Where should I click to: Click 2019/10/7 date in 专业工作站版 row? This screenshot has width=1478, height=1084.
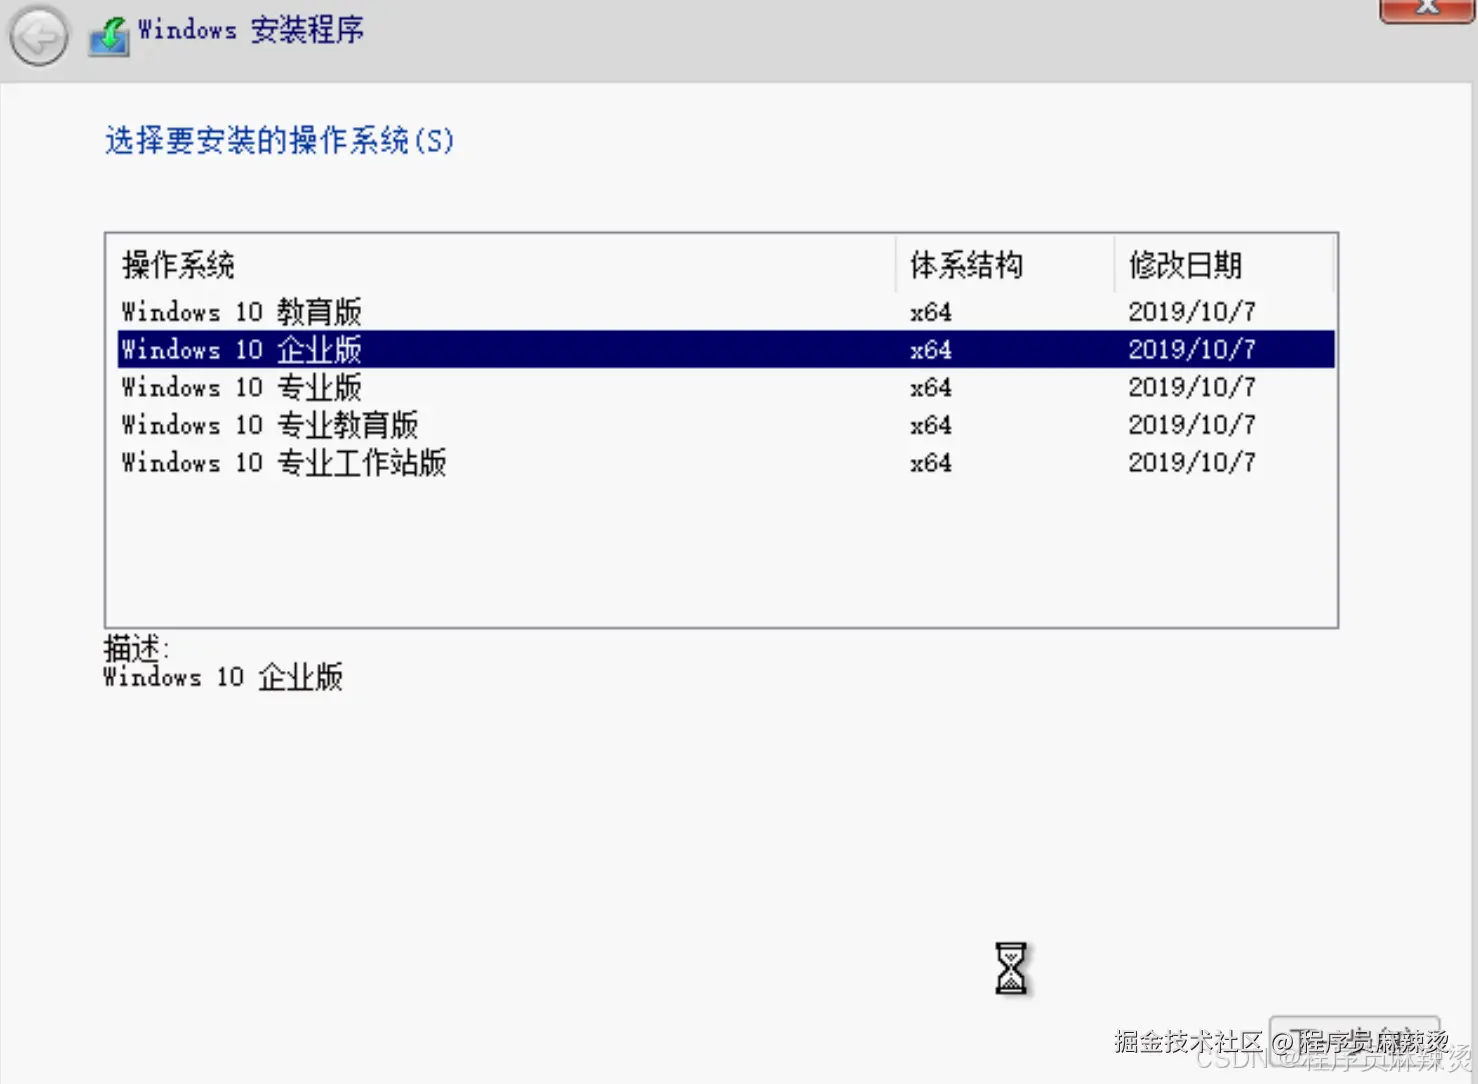pos(1192,463)
